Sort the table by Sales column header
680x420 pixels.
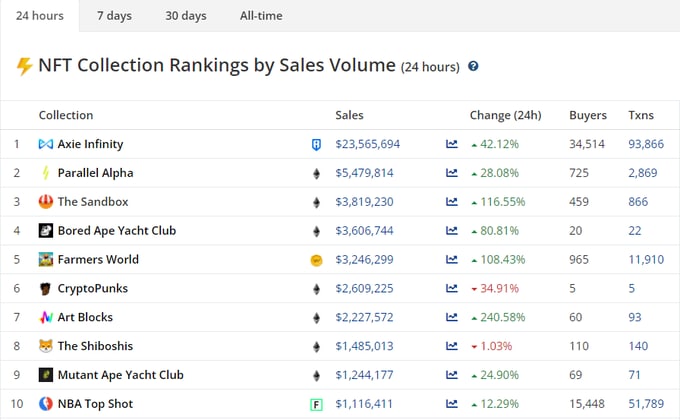coord(349,115)
